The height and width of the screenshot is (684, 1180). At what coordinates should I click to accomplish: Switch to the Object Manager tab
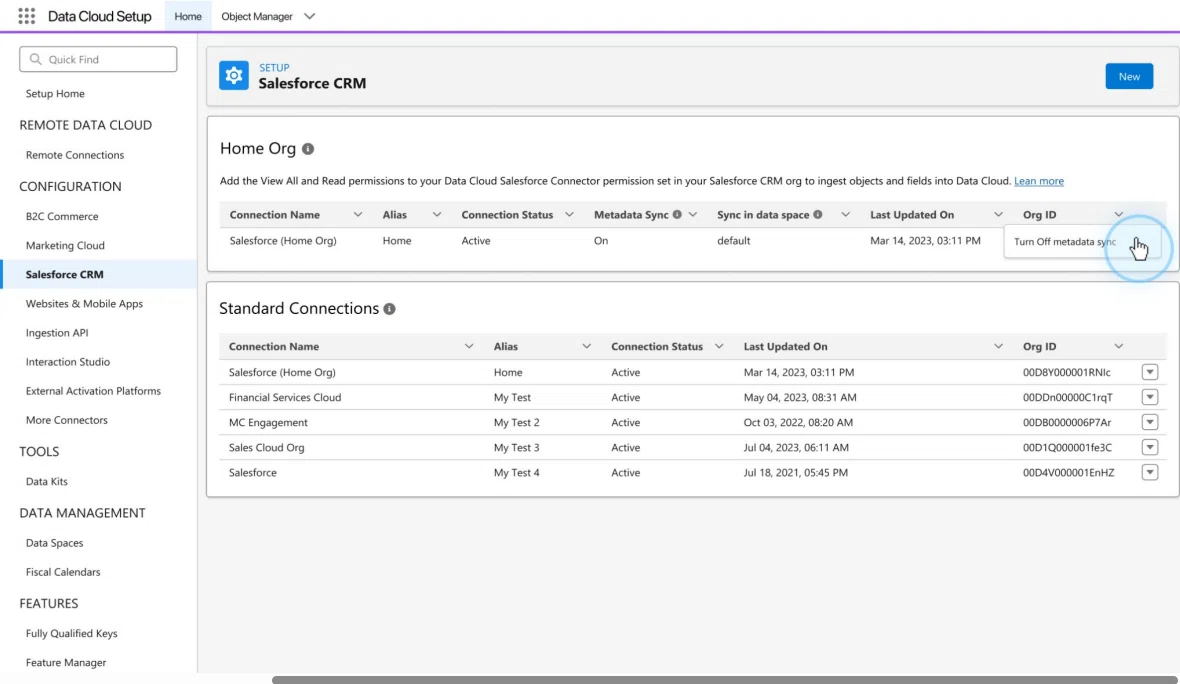[257, 16]
